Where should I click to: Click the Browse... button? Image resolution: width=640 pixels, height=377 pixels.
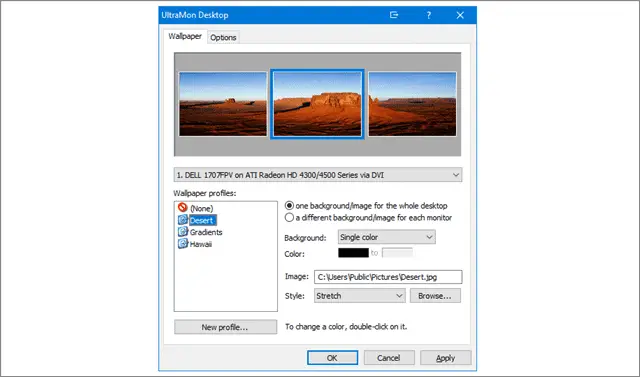tap(435, 296)
